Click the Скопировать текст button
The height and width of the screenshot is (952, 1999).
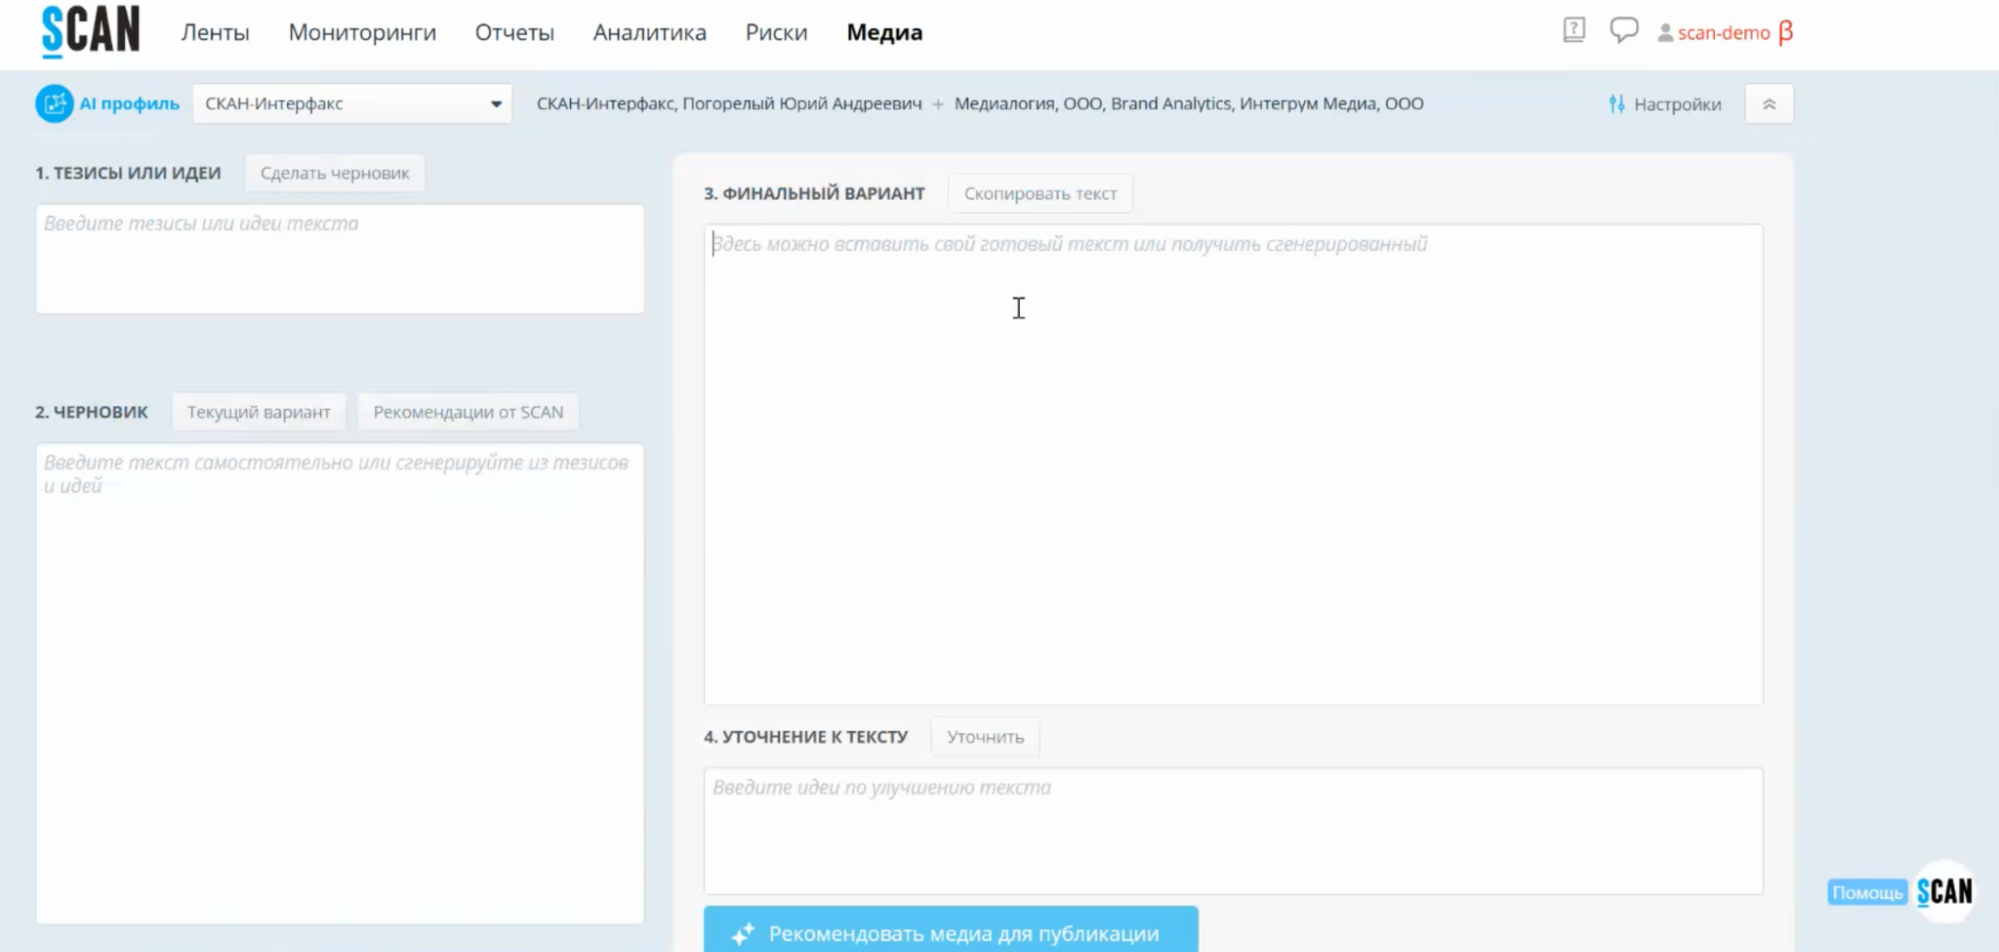click(x=1040, y=194)
